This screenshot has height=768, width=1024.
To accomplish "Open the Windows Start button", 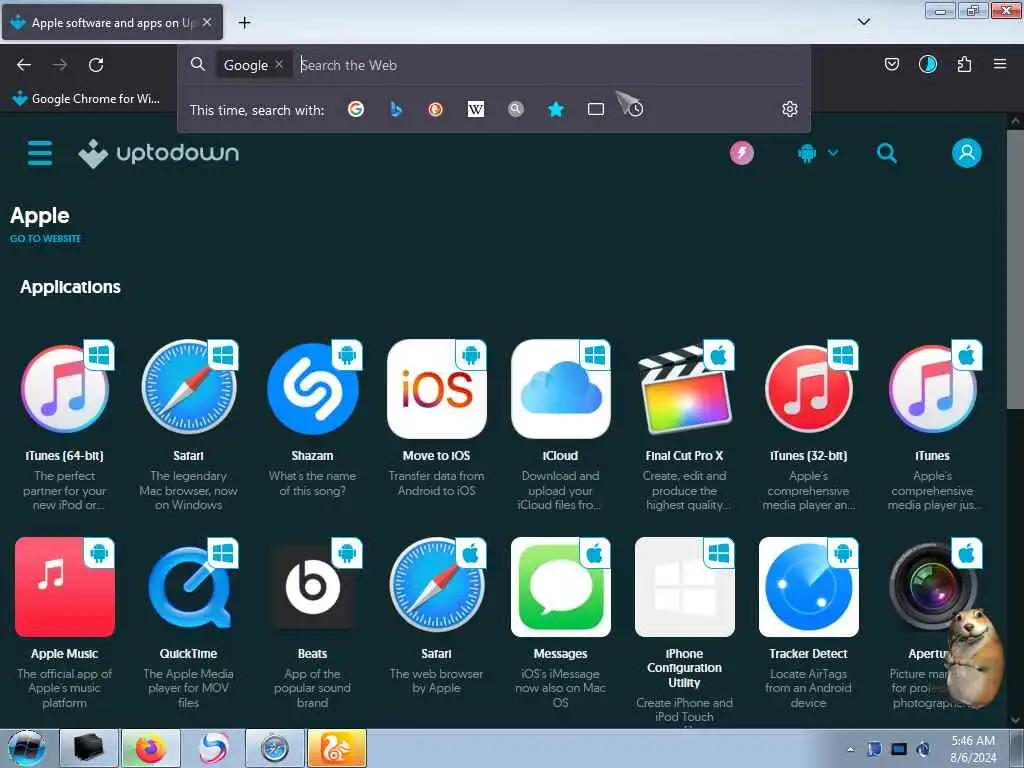I will coord(27,748).
